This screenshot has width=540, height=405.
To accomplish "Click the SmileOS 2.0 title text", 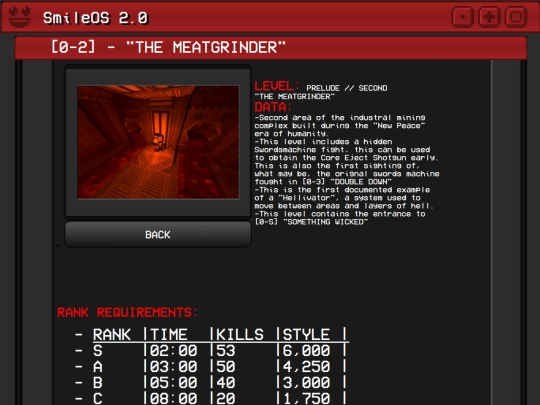I will click(x=95, y=18).
